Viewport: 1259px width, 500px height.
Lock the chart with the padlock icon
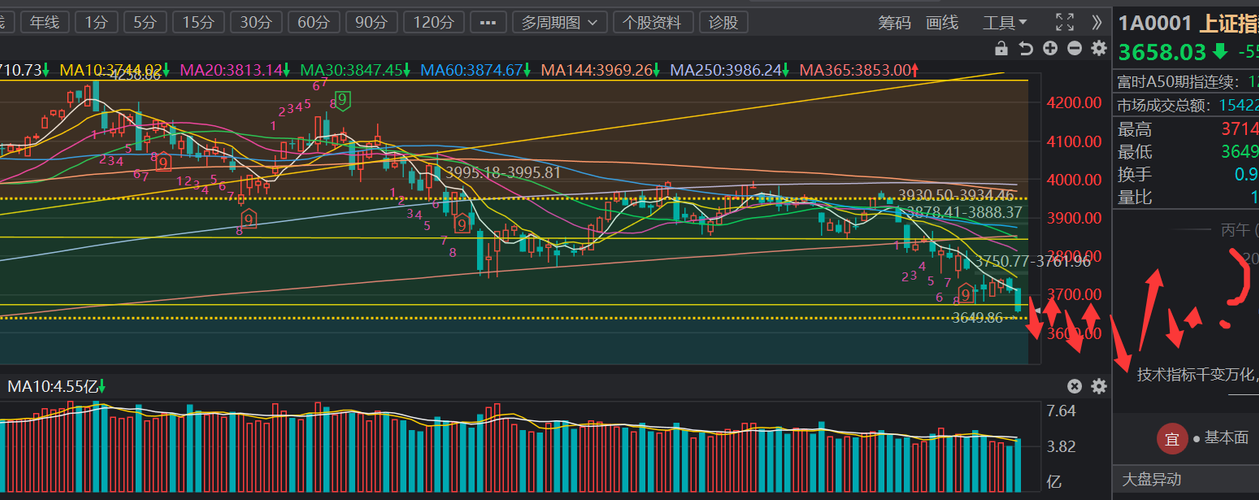point(1001,48)
